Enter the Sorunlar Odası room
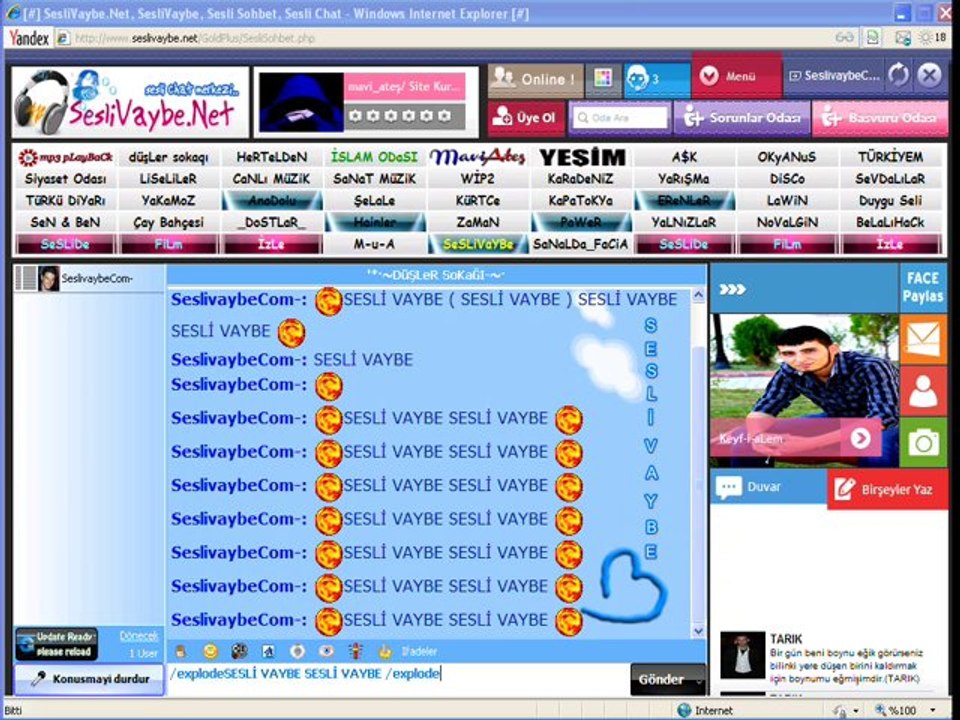Image resolution: width=960 pixels, height=720 pixels. point(742,118)
